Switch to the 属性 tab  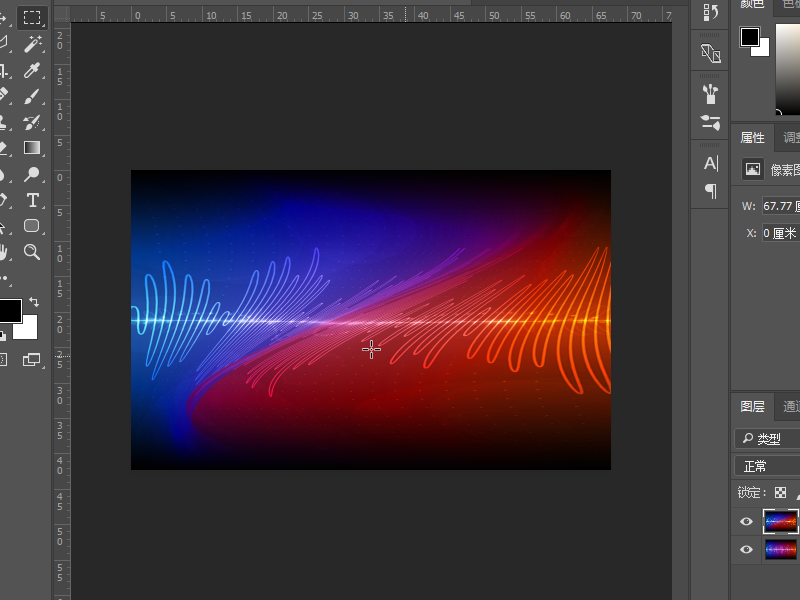[x=752, y=138]
